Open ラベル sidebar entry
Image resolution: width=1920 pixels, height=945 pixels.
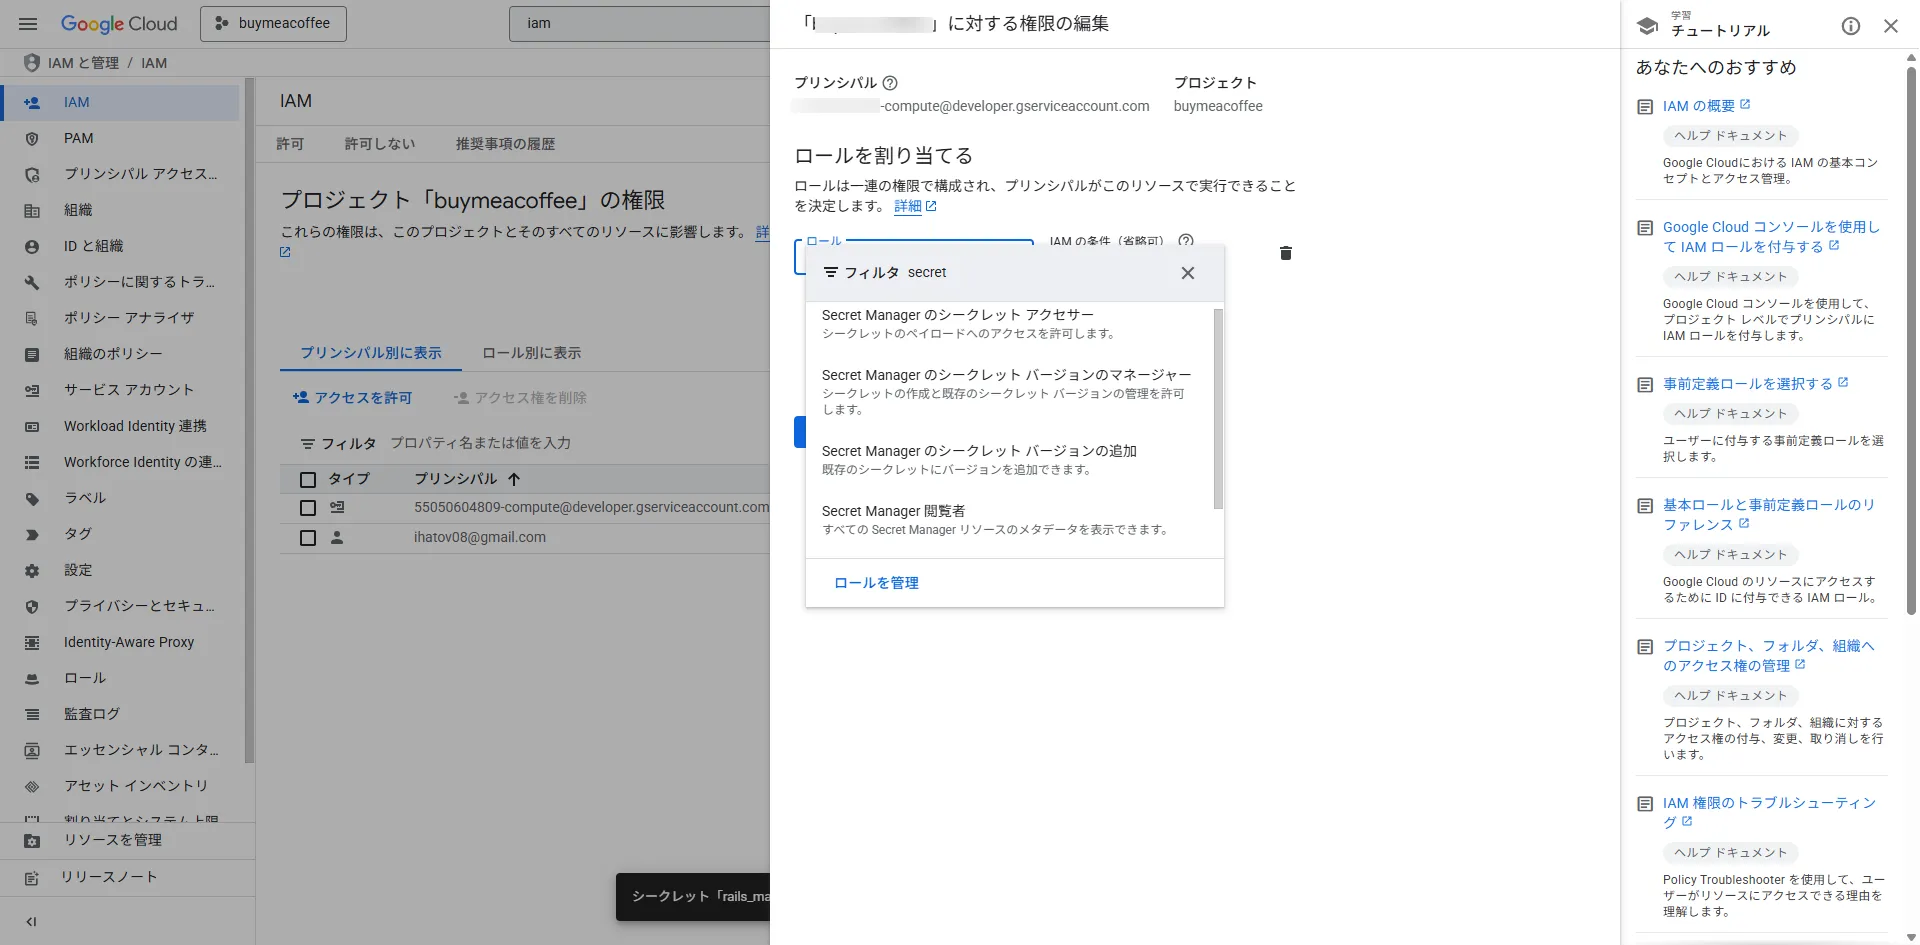tap(120, 498)
